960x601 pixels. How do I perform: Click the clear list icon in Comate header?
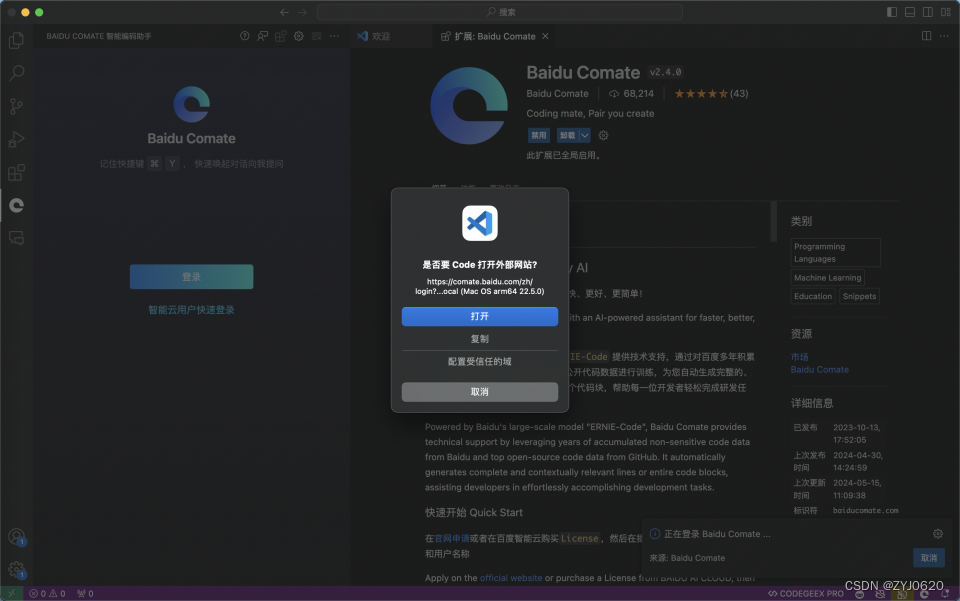point(317,36)
